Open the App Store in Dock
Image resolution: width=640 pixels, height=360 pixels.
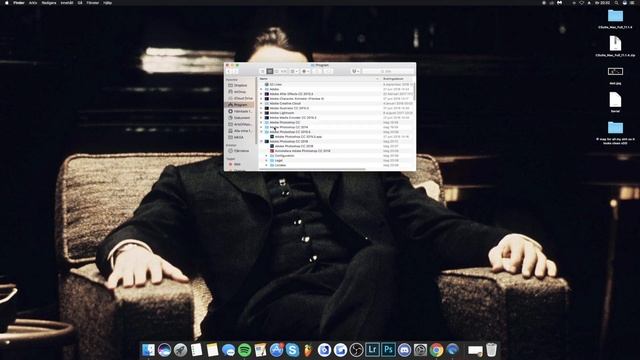tap(276, 350)
